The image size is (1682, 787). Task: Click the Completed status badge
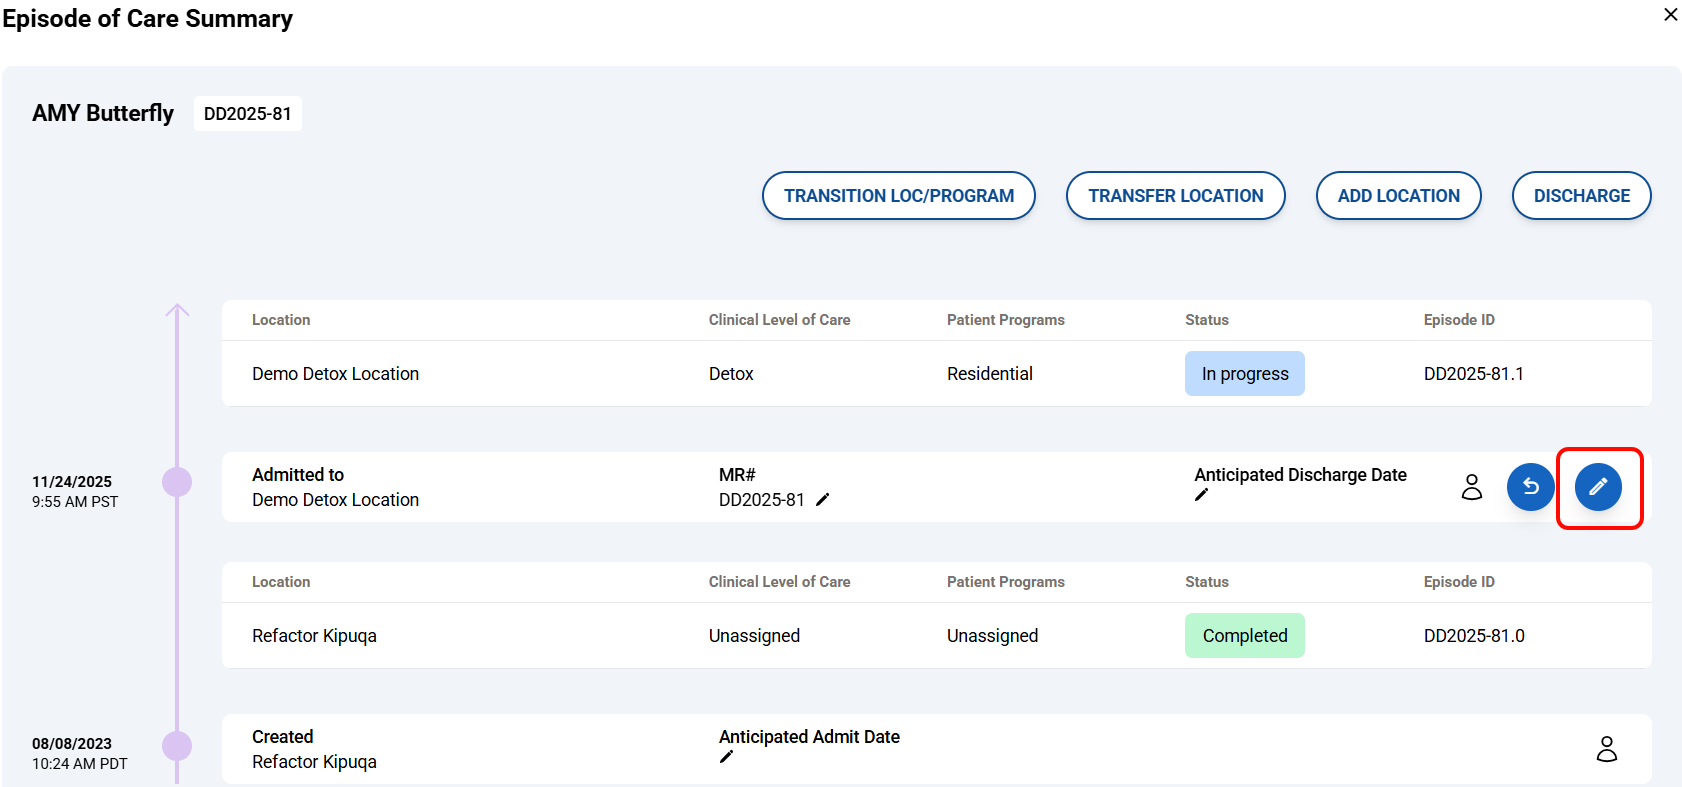click(x=1244, y=636)
